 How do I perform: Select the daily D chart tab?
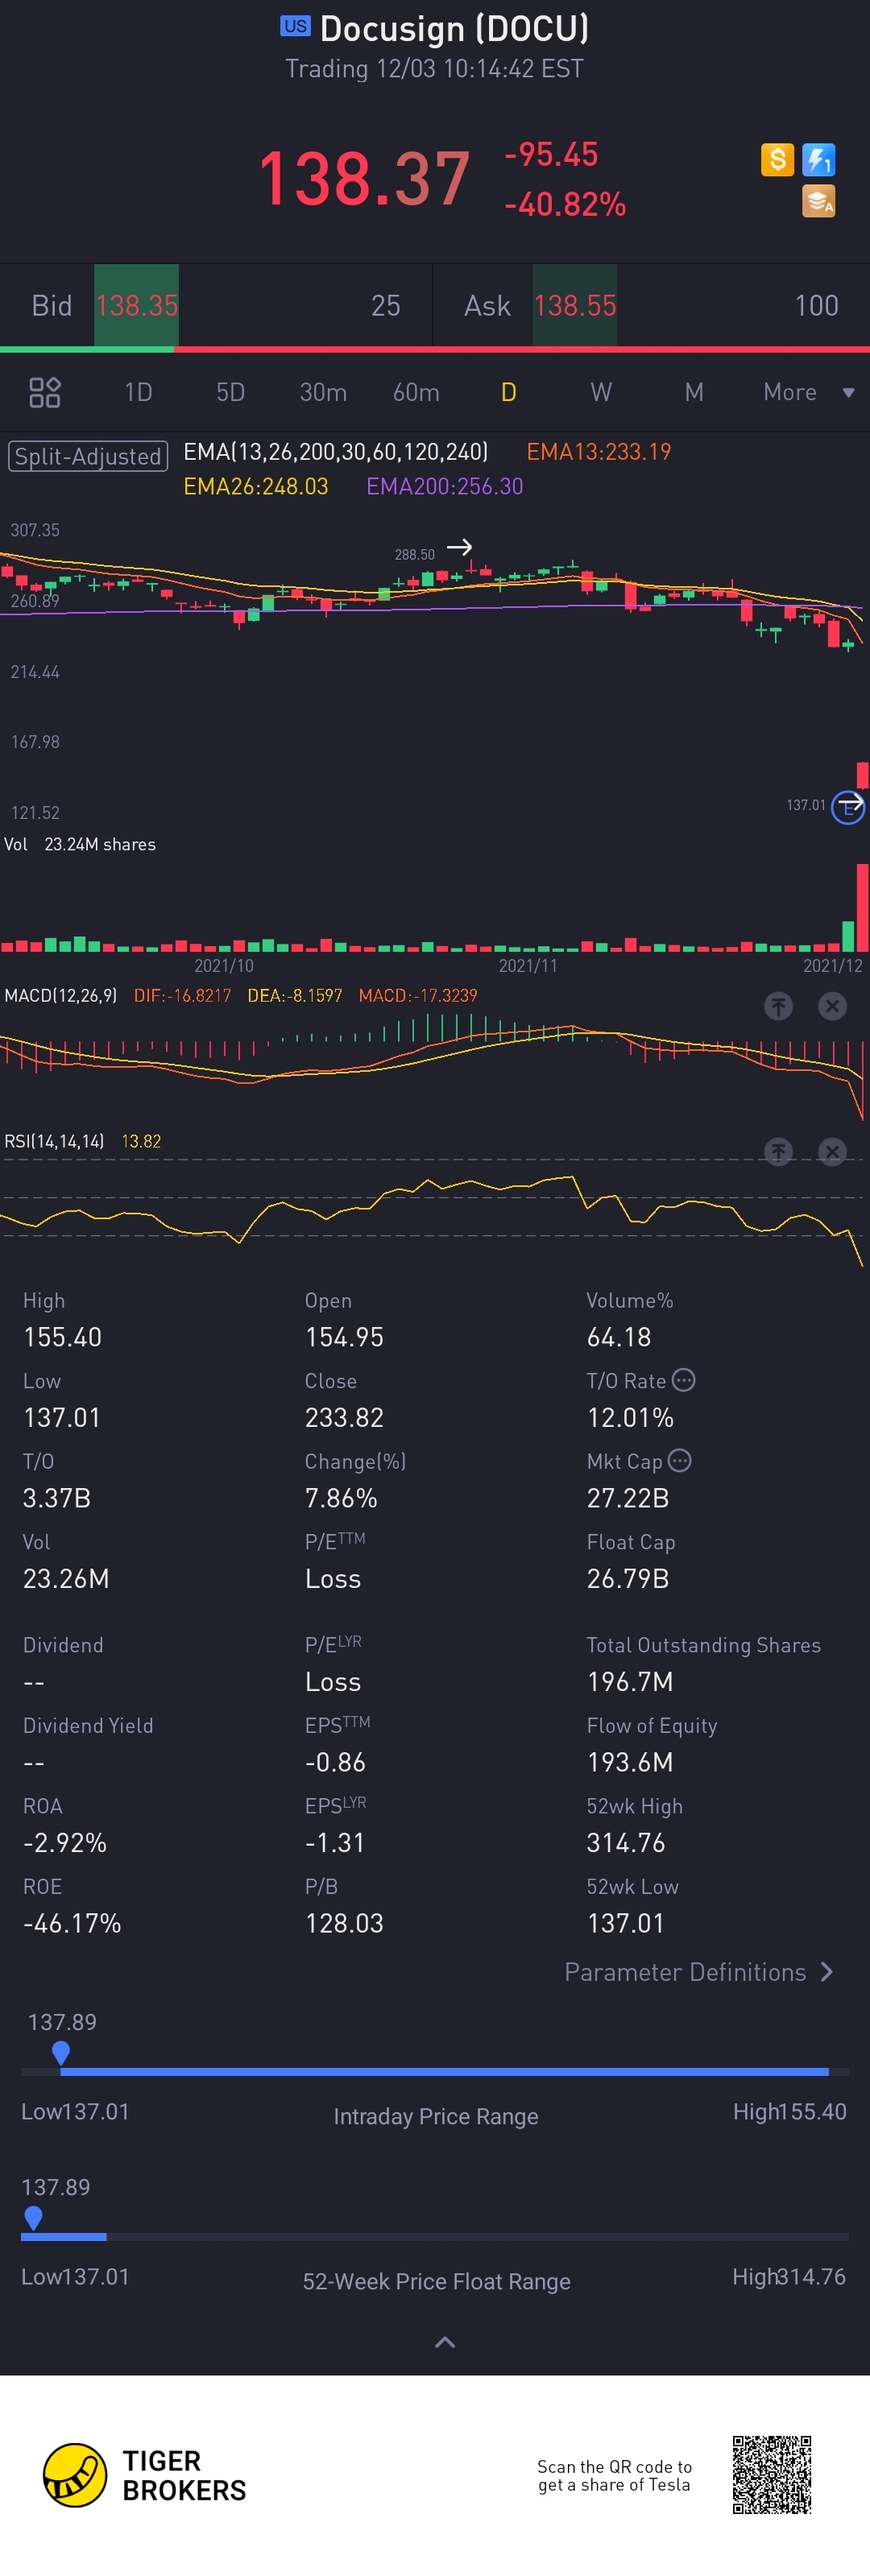tap(508, 392)
